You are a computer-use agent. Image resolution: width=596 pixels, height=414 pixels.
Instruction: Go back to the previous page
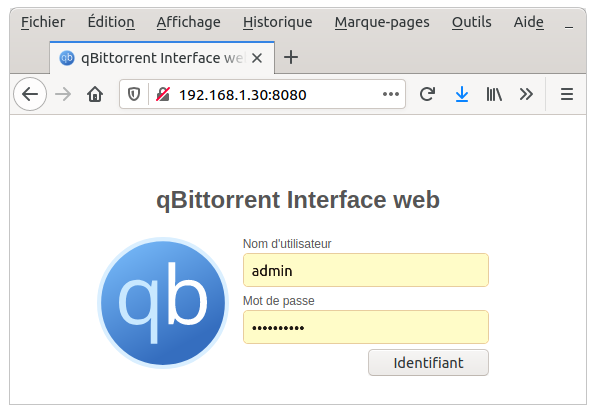coord(30,94)
